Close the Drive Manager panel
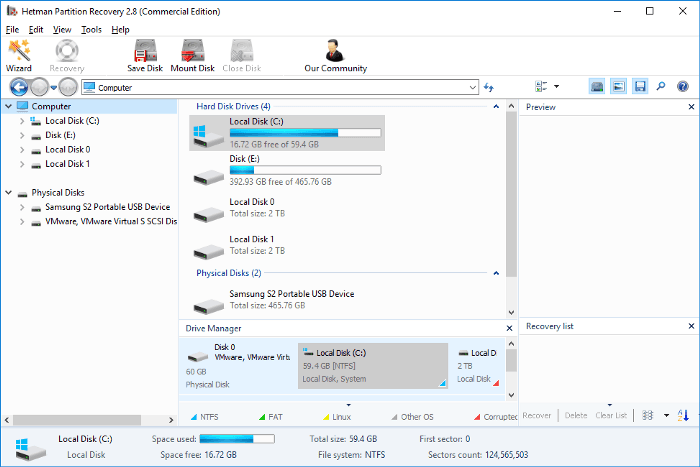700x467 pixels. [x=509, y=328]
